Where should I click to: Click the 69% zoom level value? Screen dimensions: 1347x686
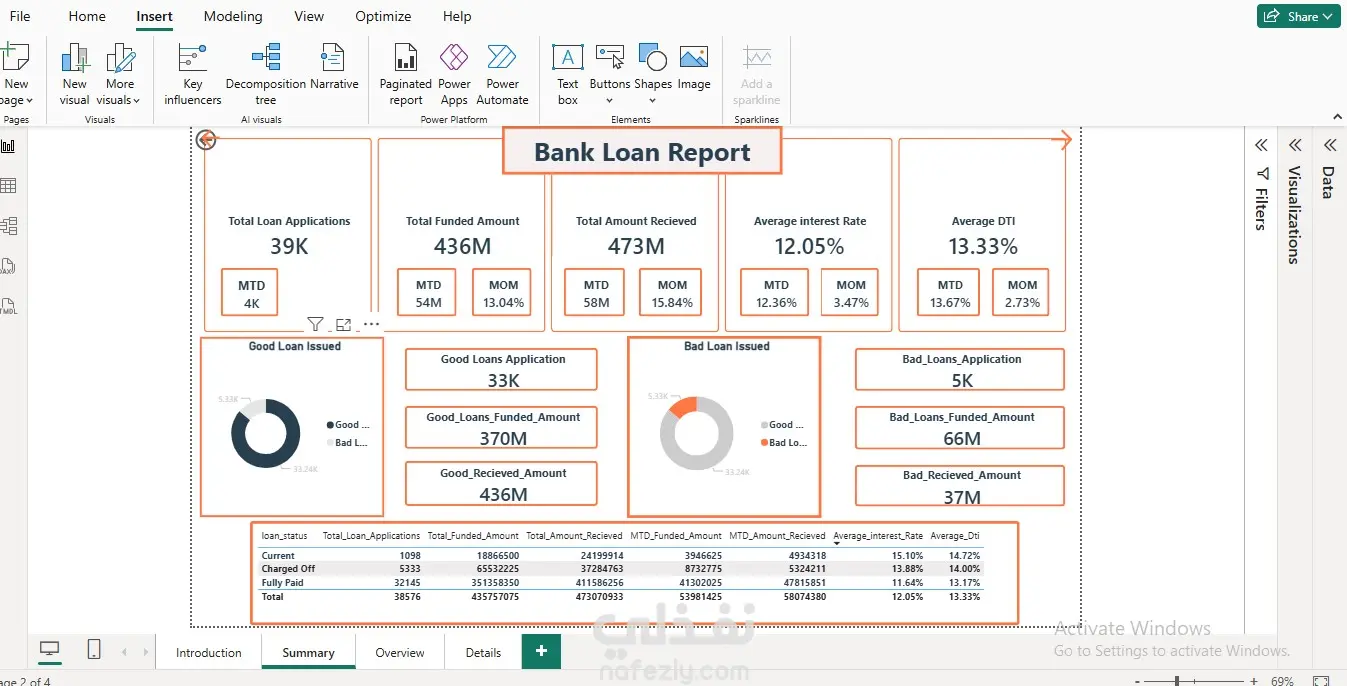click(x=1284, y=681)
